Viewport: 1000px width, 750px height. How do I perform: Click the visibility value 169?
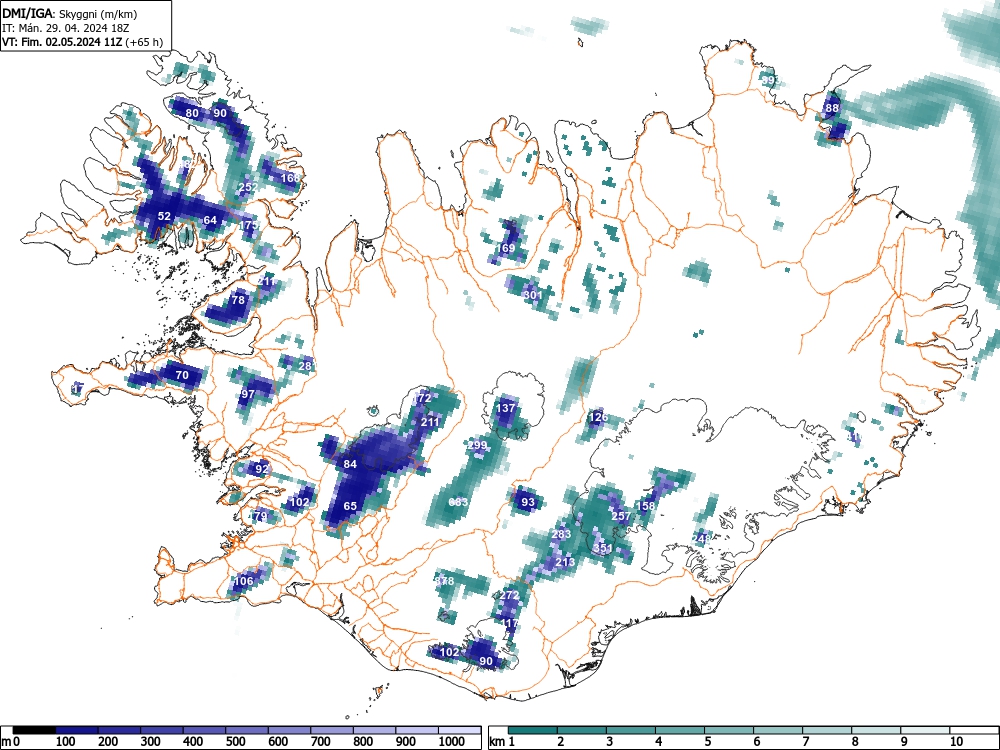(505, 247)
